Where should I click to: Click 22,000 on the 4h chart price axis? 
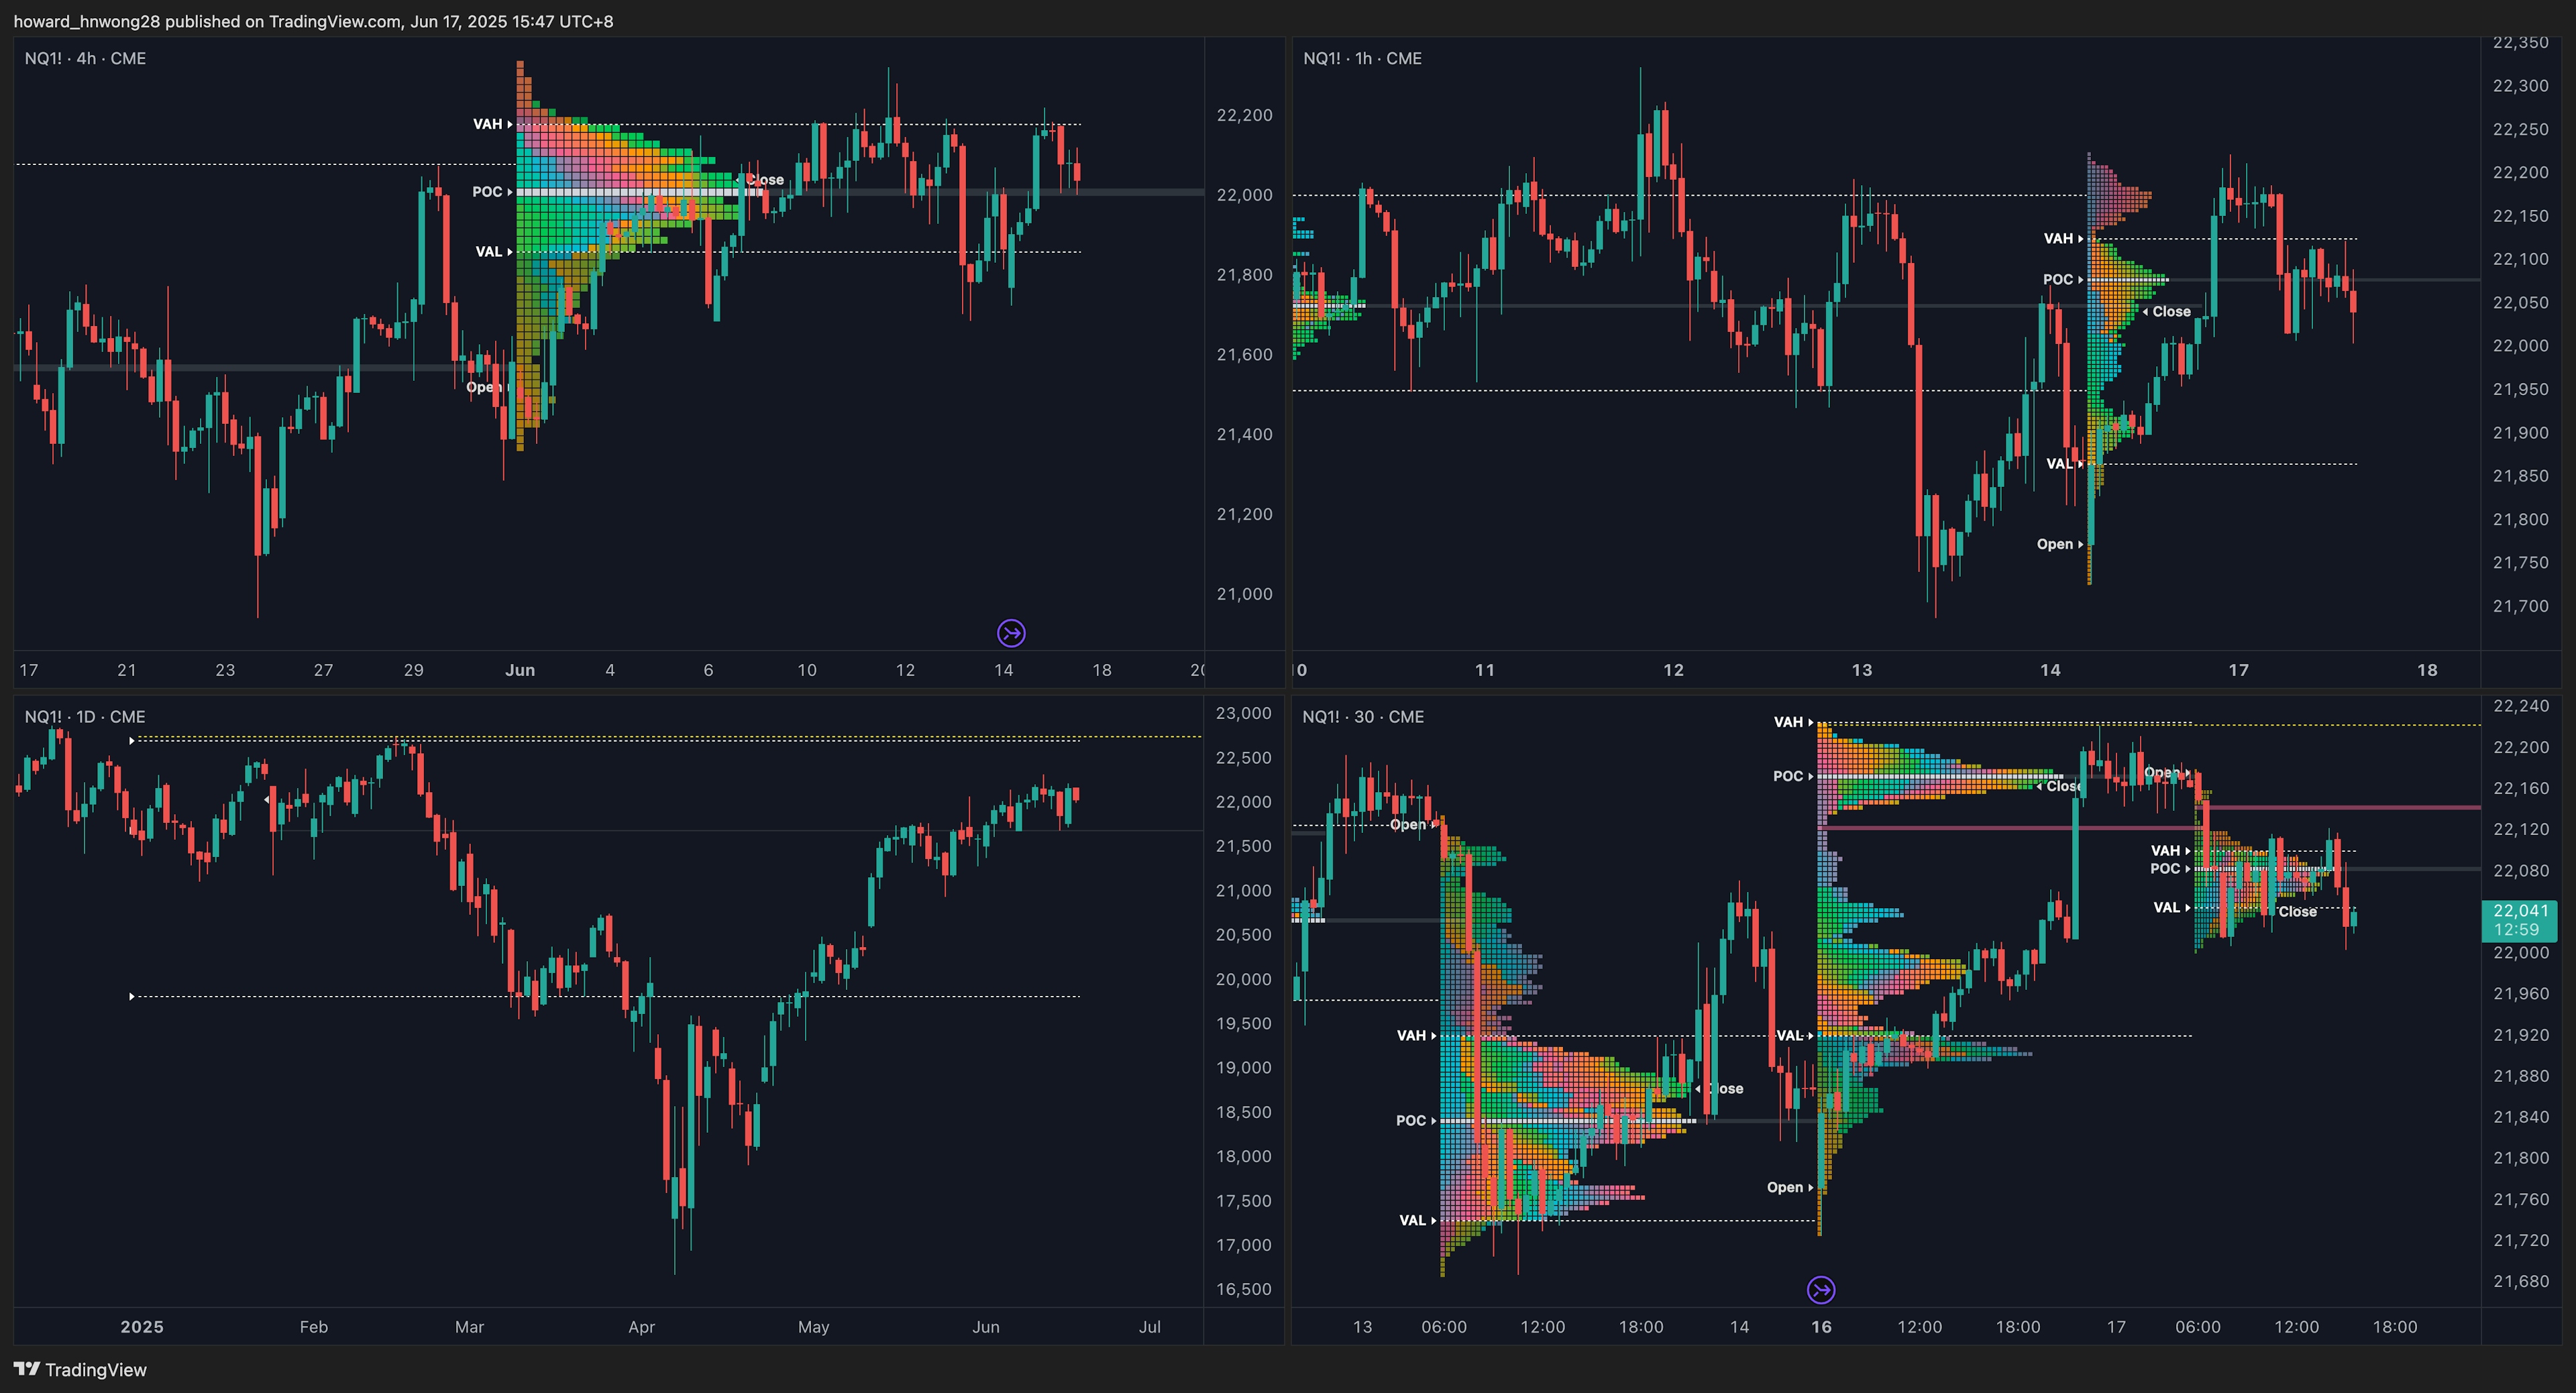pyautogui.click(x=1244, y=195)
